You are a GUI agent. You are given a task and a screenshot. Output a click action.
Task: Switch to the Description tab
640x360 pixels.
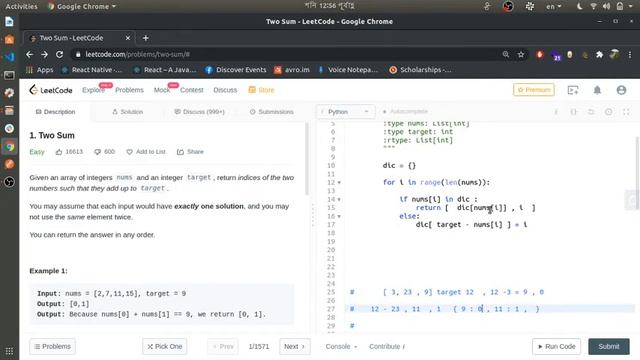pyautogui.click(x=56, y=112)
